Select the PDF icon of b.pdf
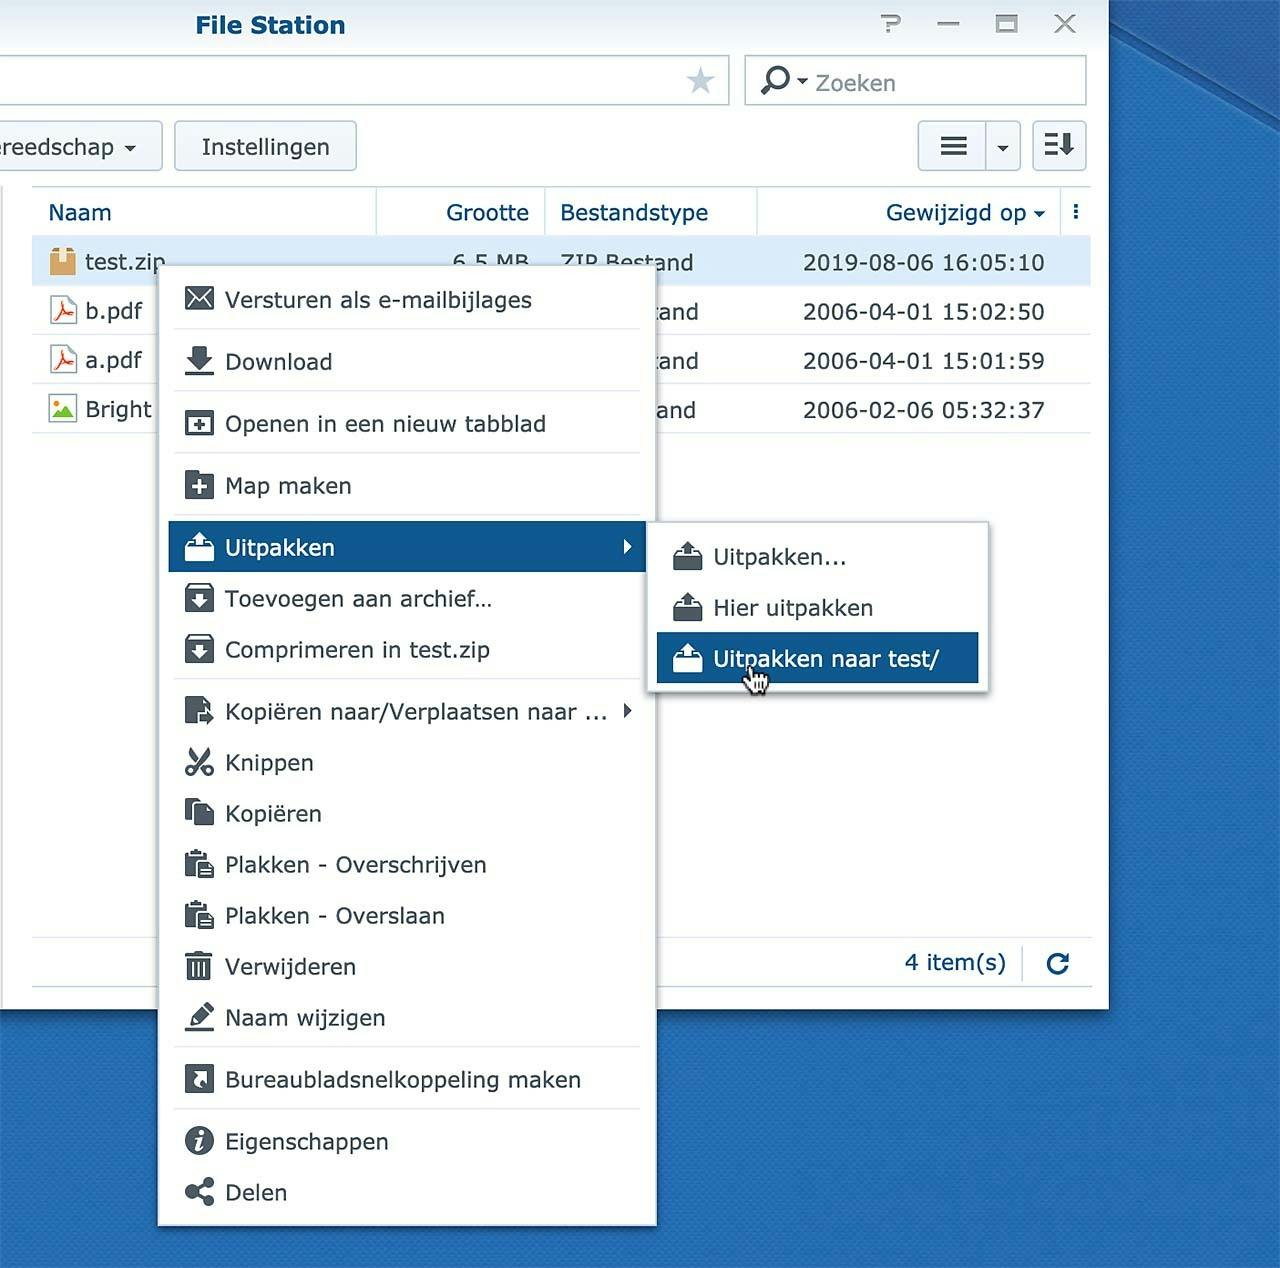Image resolution: width=1280 pixels, height=1268 pixels. click(62, 310)
